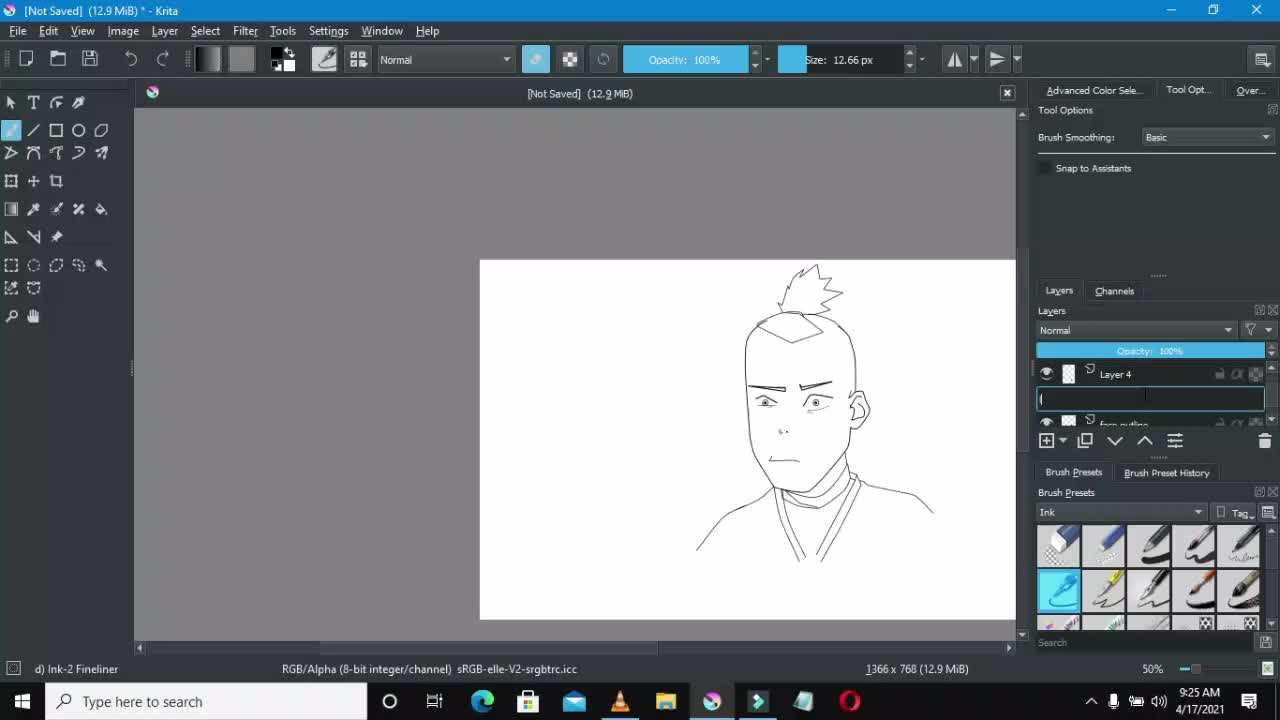This screenshot has width=1280, height=720.
Task: Save the document with floppy icon
Action: pos(90,60)
